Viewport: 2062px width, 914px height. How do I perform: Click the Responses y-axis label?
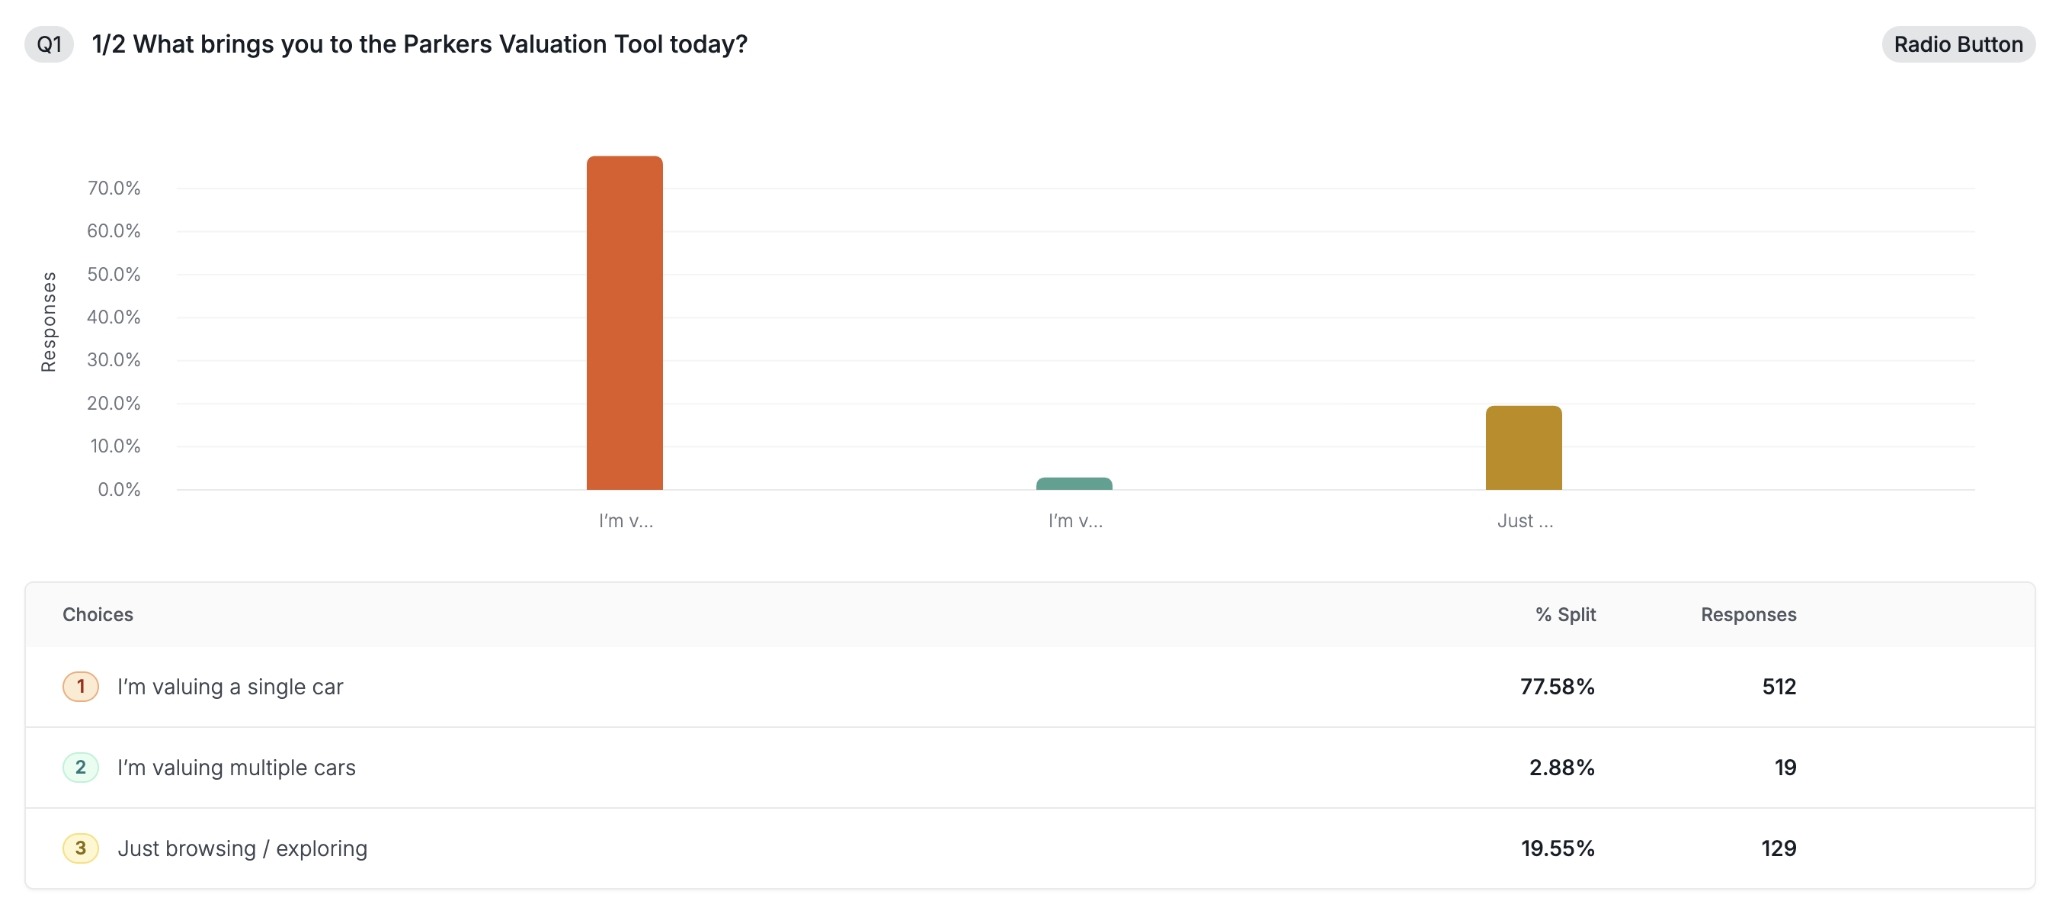tap(48, 322)
